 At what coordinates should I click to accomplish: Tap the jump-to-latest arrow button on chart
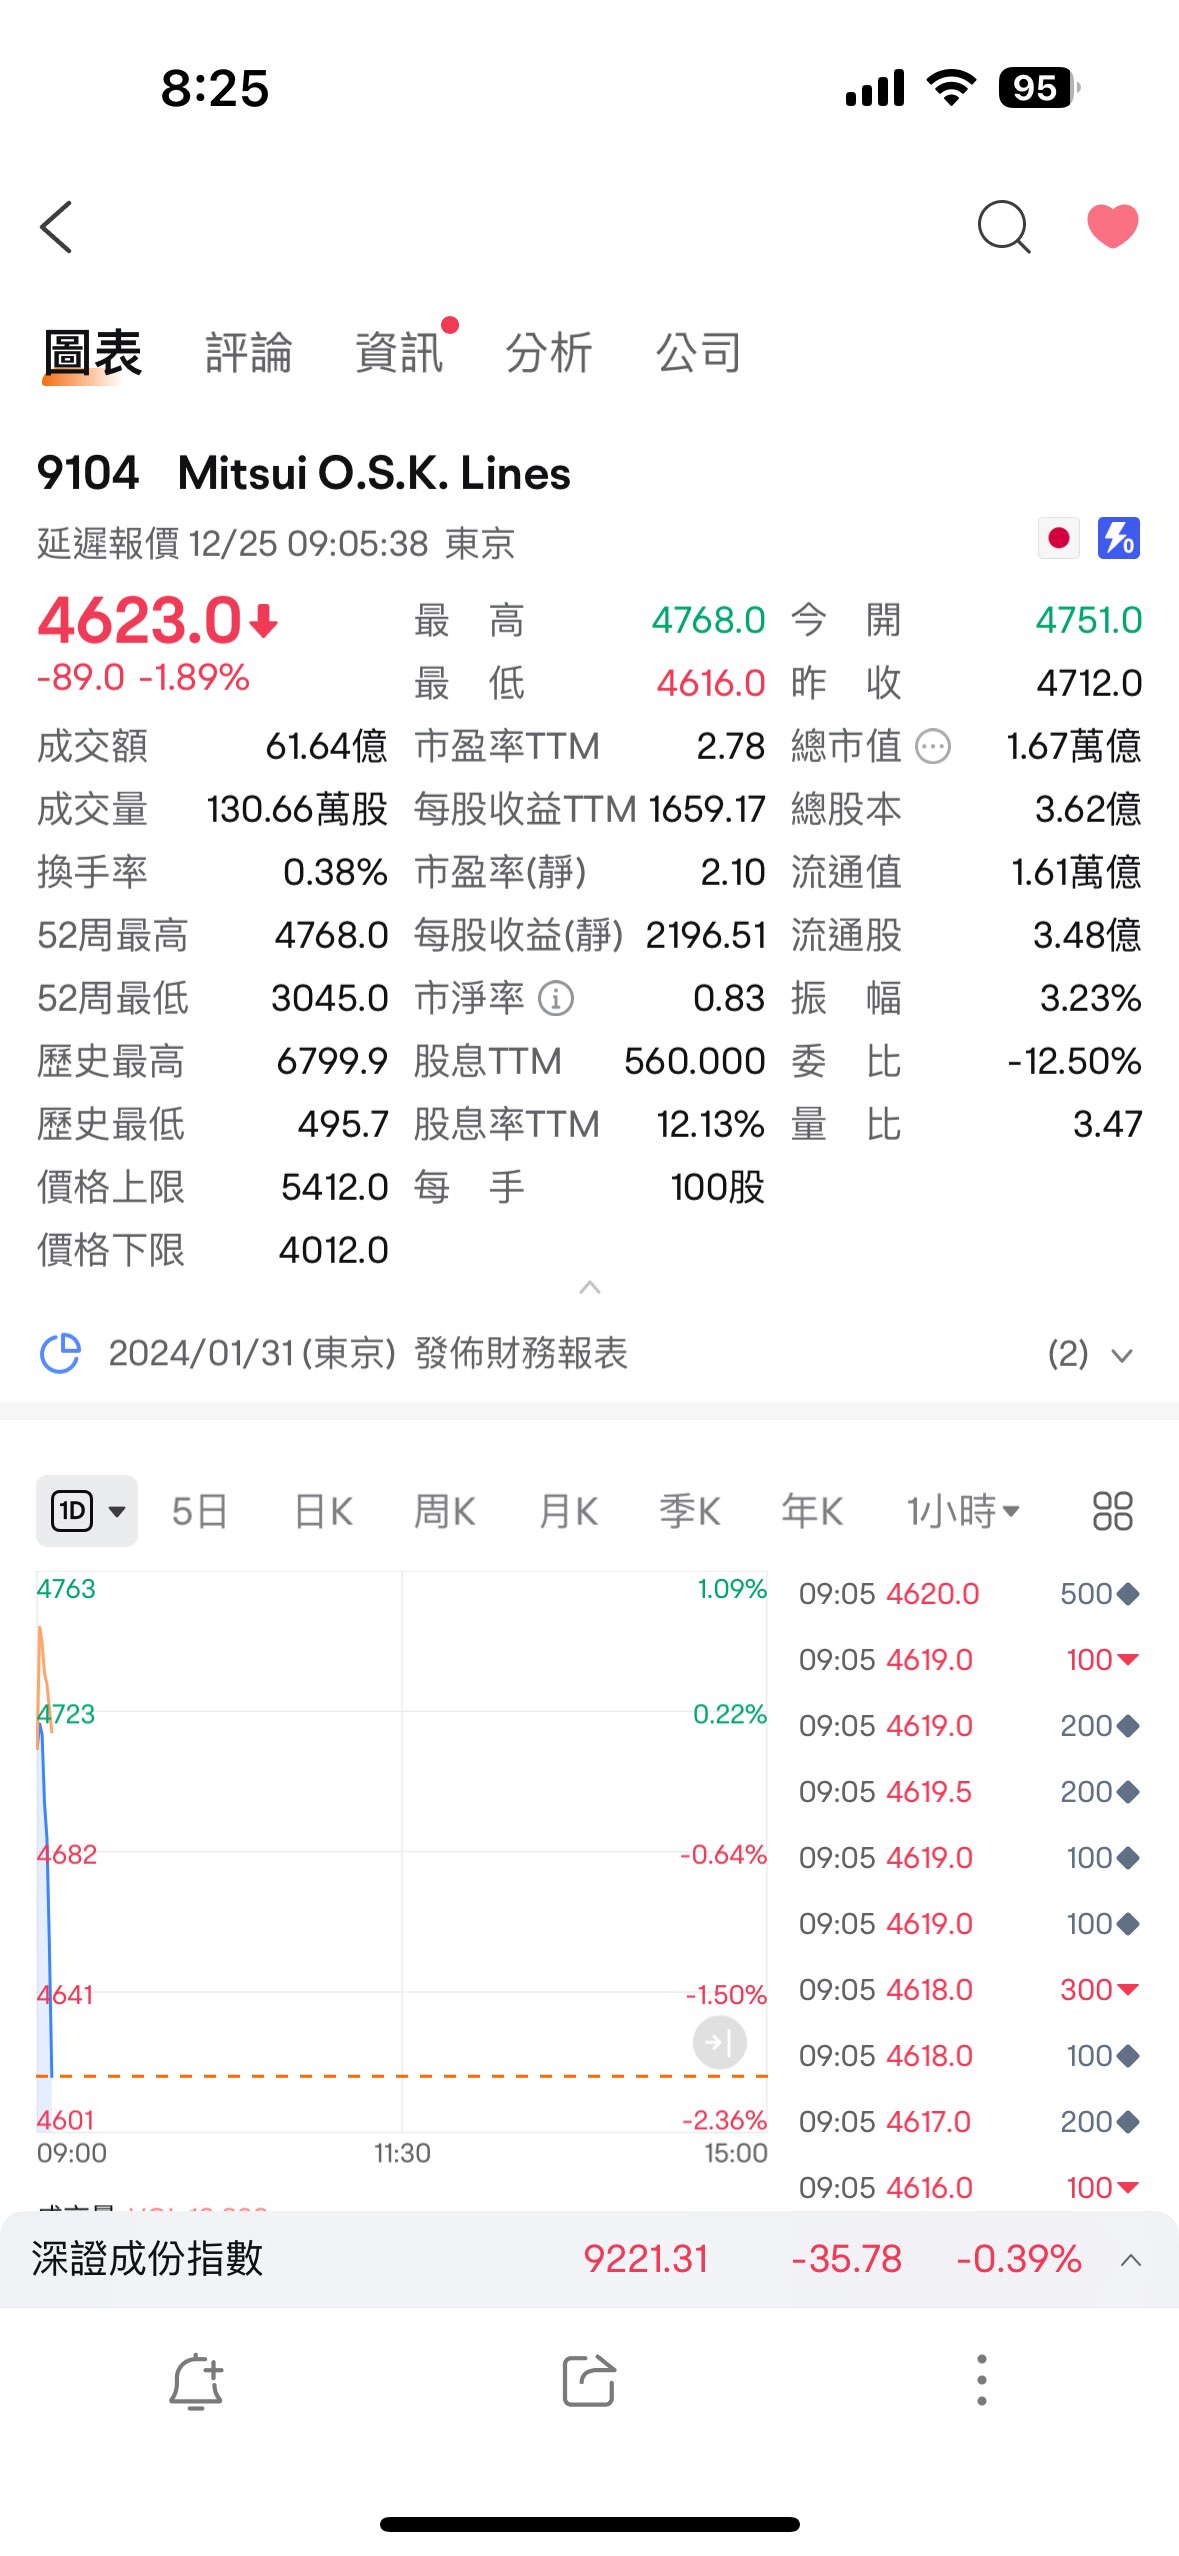tap(720, 2042)
